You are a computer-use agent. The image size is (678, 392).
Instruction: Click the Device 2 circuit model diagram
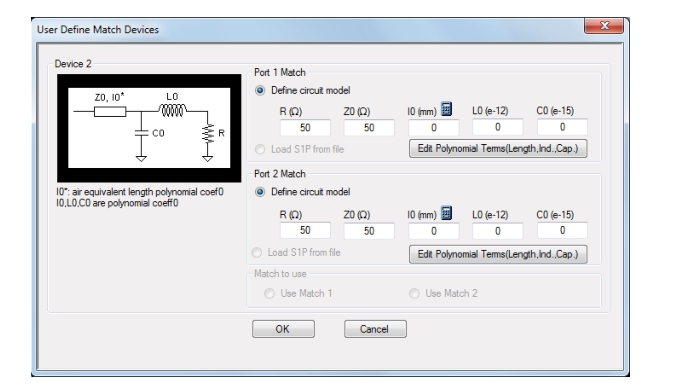pyautogui.click(x=149, y=128)
